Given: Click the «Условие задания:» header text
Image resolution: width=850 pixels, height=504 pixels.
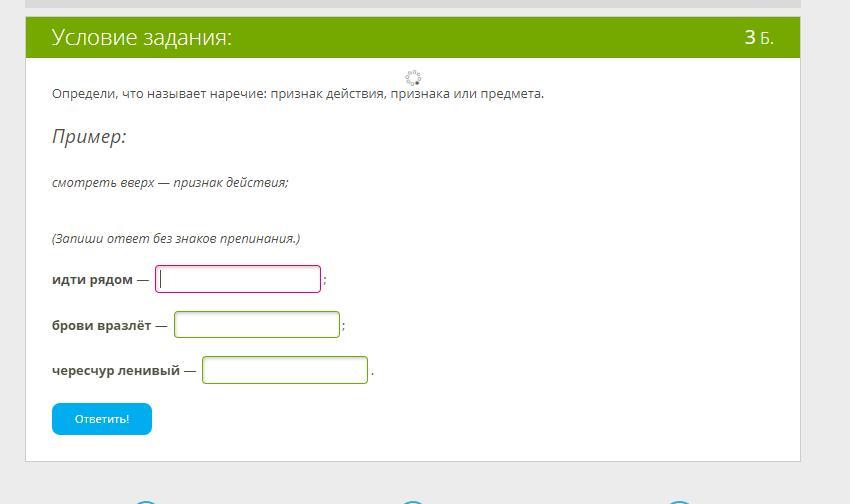Looking at the screenshot, I should coord(142,37).
